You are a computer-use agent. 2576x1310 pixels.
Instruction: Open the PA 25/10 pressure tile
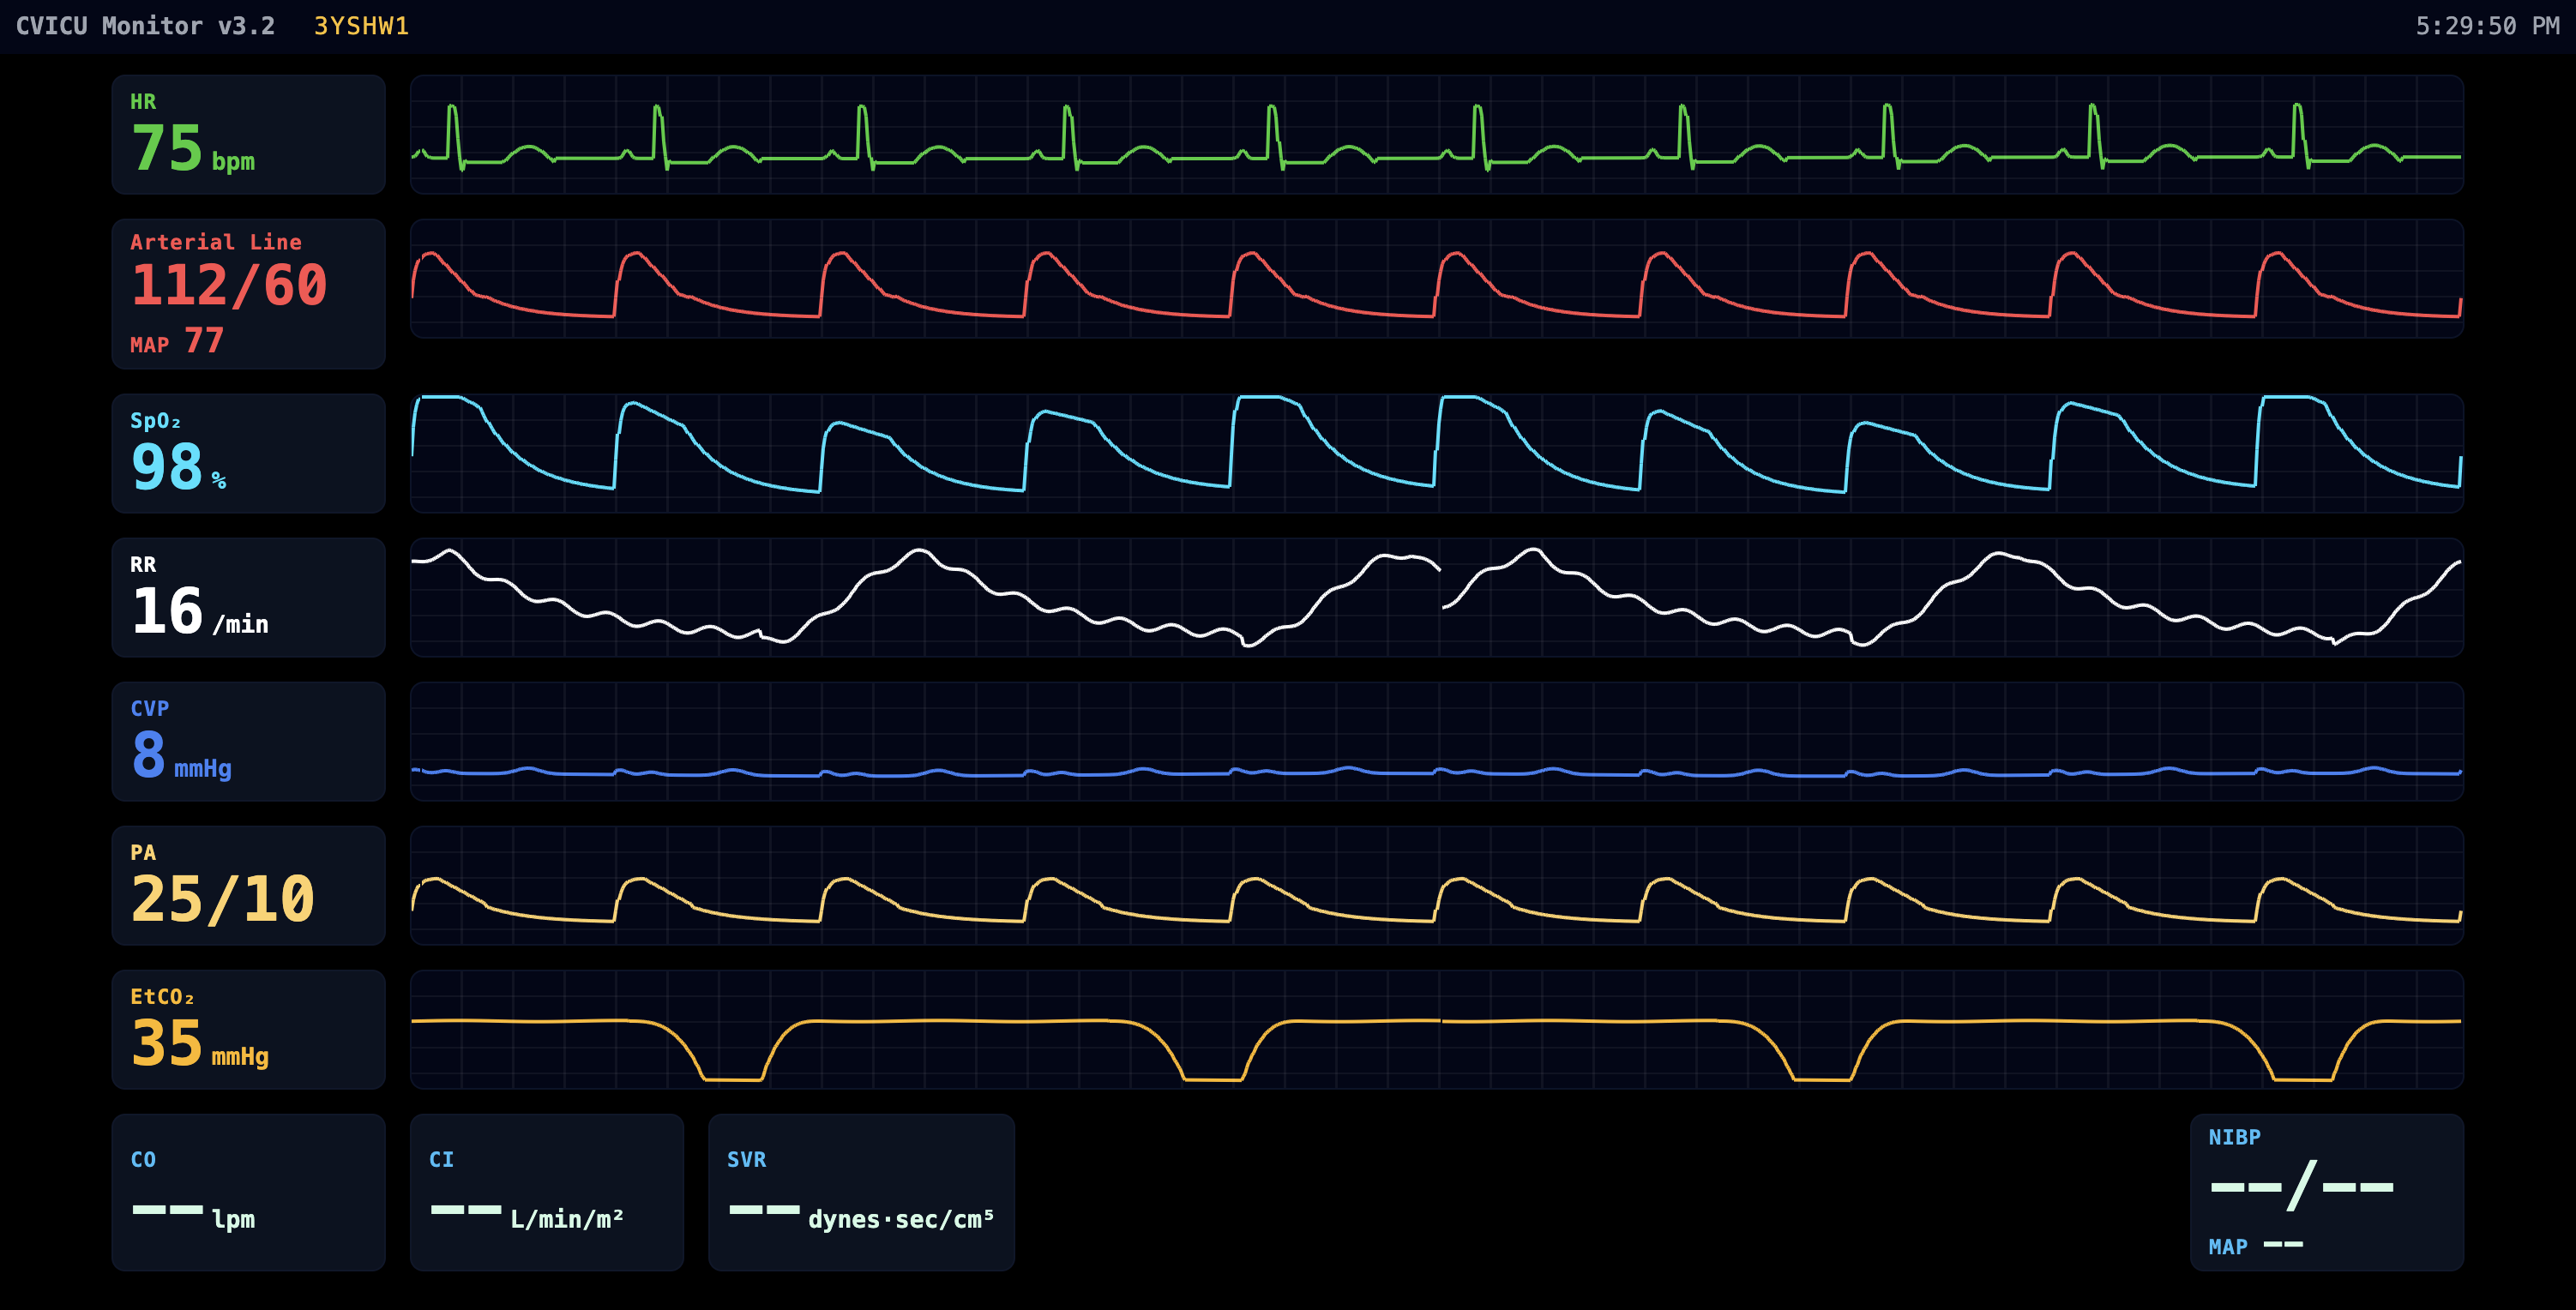247,884
